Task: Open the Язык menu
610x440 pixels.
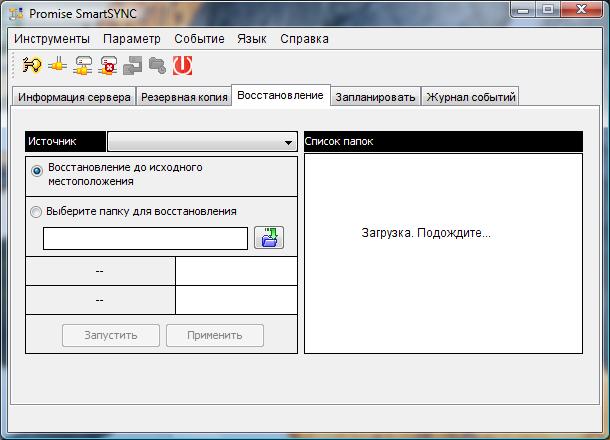Action: [252, 39]
